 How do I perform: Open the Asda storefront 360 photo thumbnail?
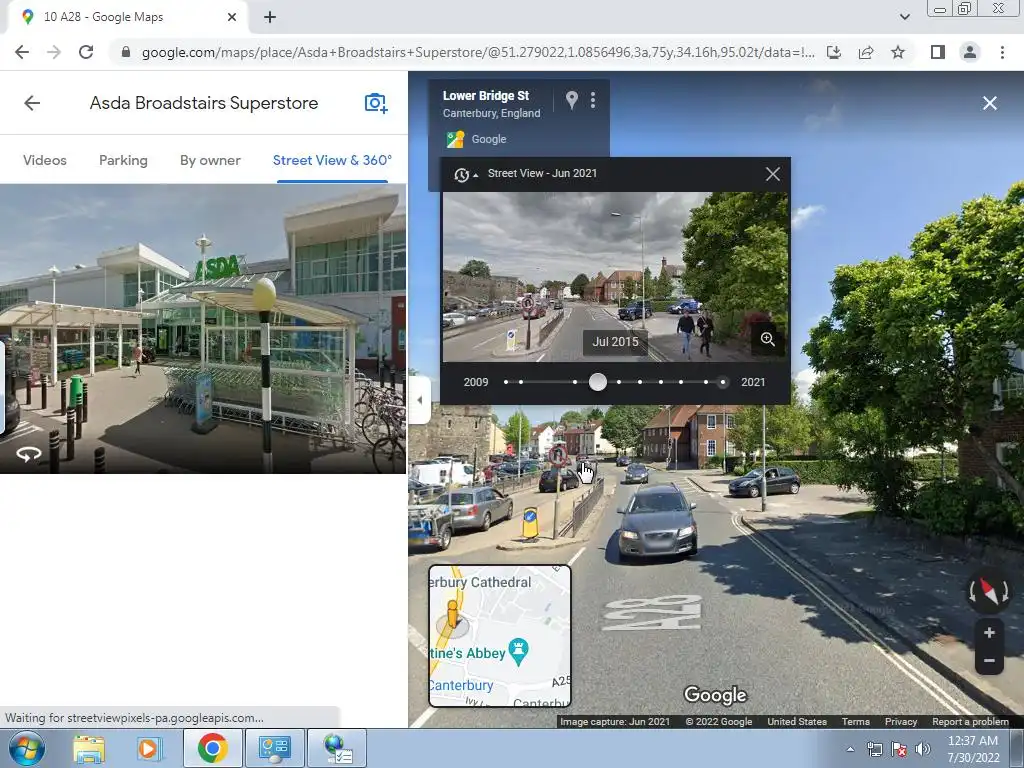pyautogui.click(x=202, y=328)
